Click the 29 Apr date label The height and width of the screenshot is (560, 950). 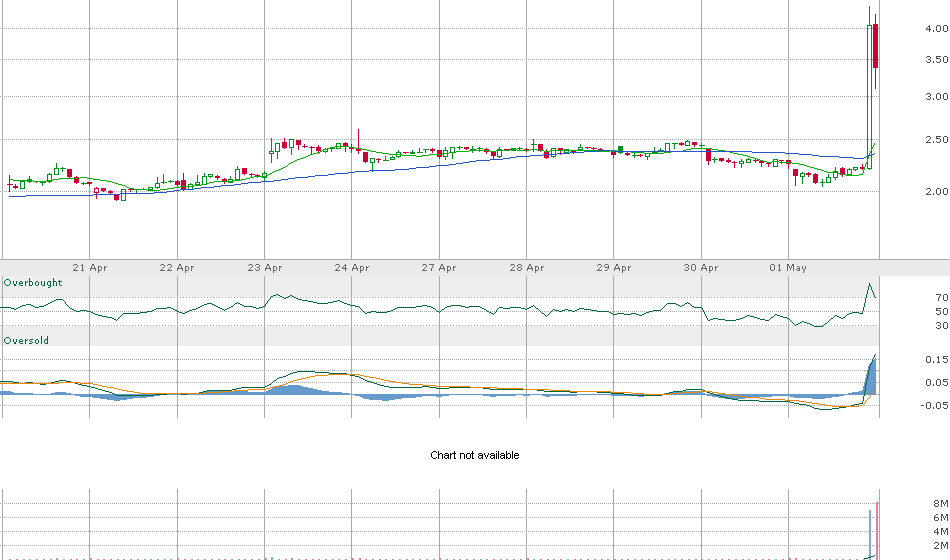[614, 267]
